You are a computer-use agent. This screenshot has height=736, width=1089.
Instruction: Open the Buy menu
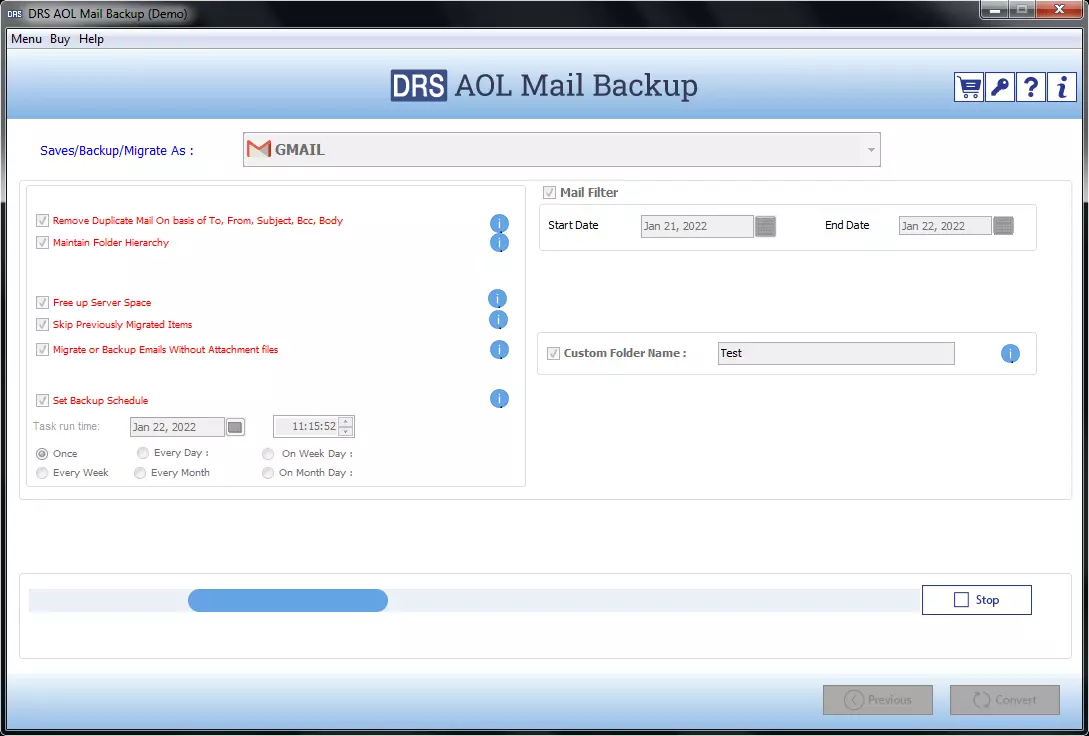click(x=60, y=39)
